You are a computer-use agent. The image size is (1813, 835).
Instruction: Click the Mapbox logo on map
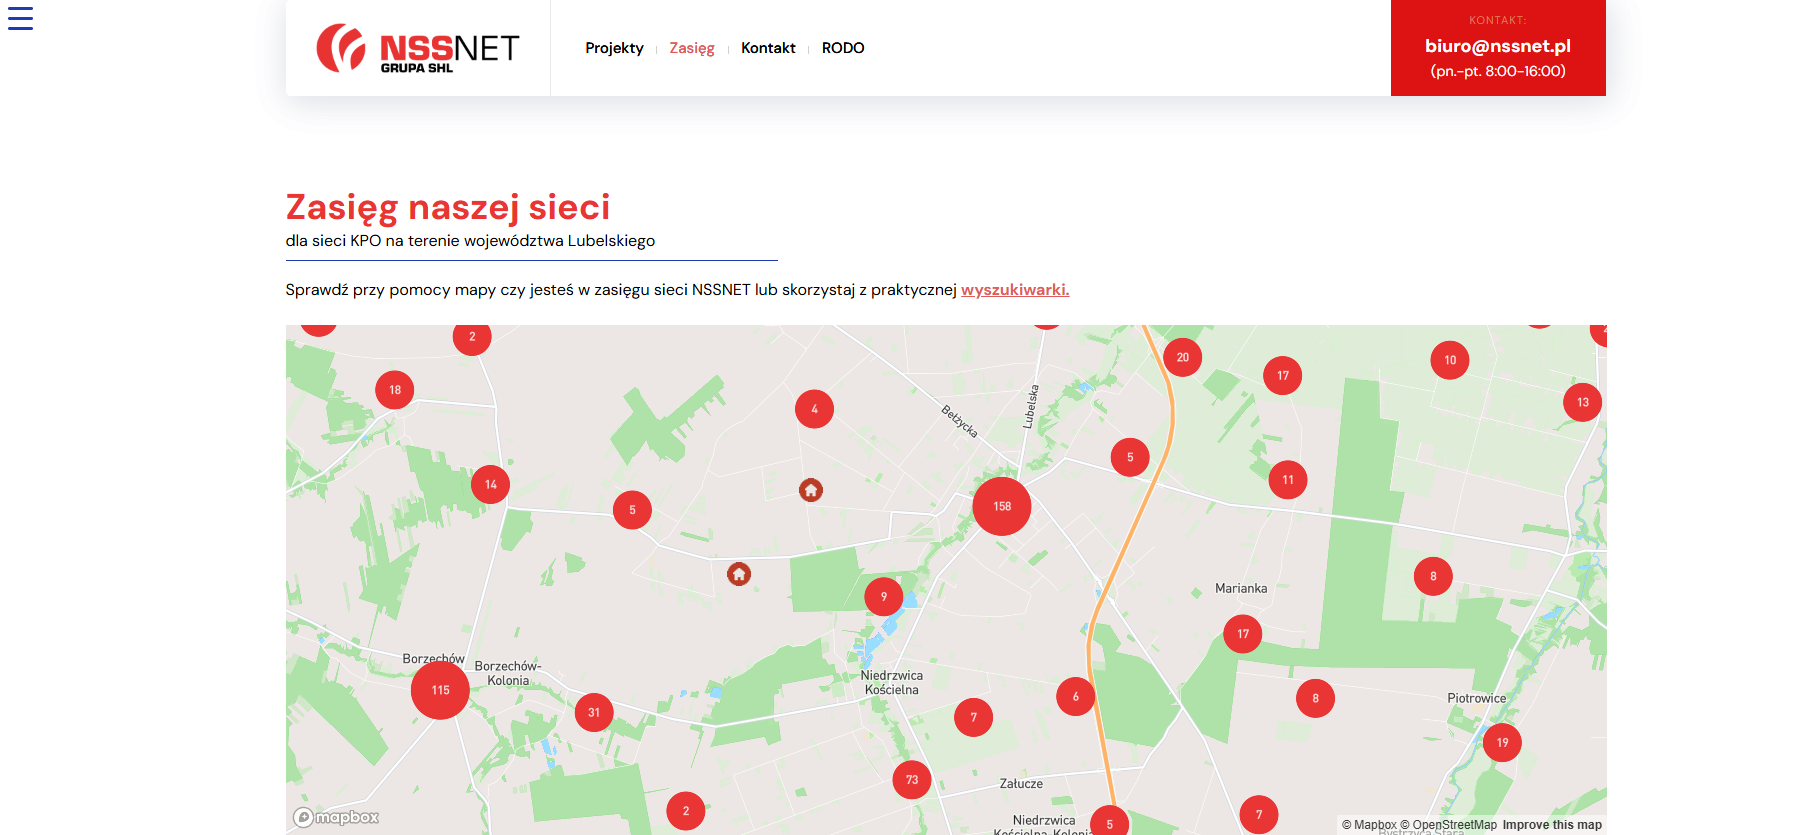336,817
